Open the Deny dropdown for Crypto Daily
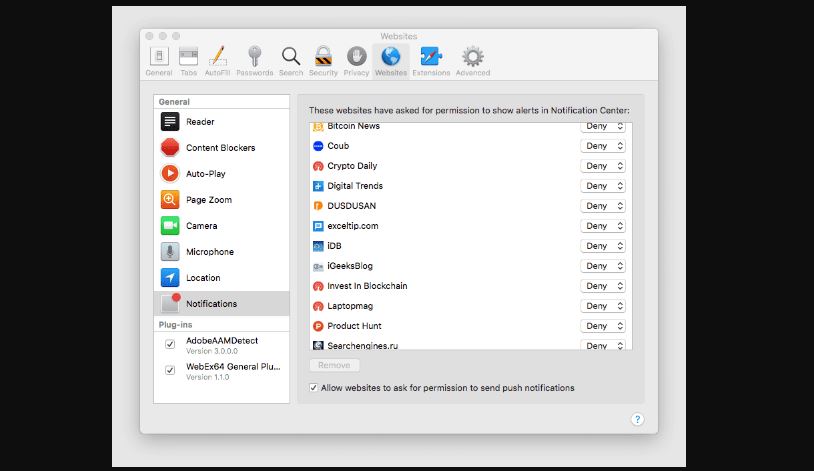Viewport: 814px width, 471px height. (603, 166)
